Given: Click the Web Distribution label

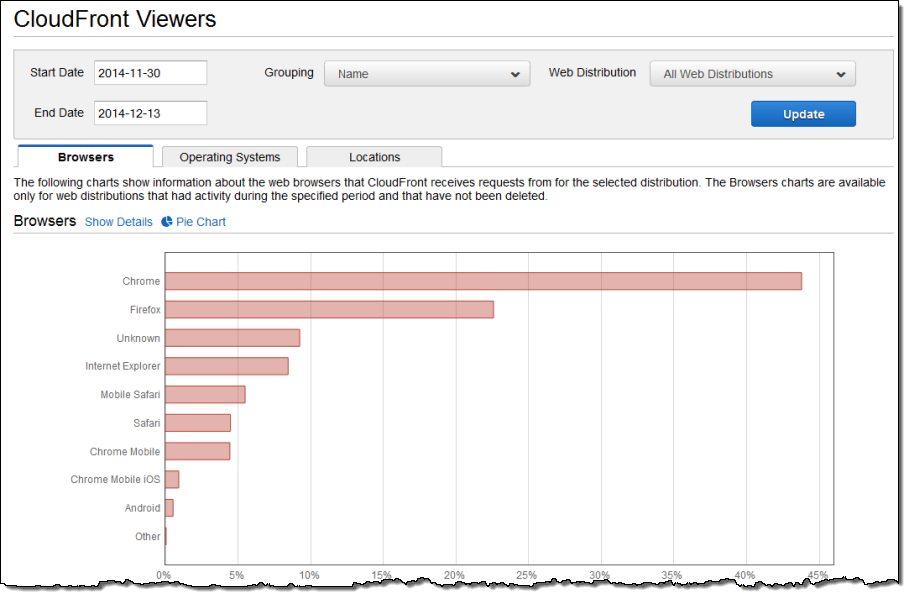Looking at the screenshot, I should pos(592,73).
